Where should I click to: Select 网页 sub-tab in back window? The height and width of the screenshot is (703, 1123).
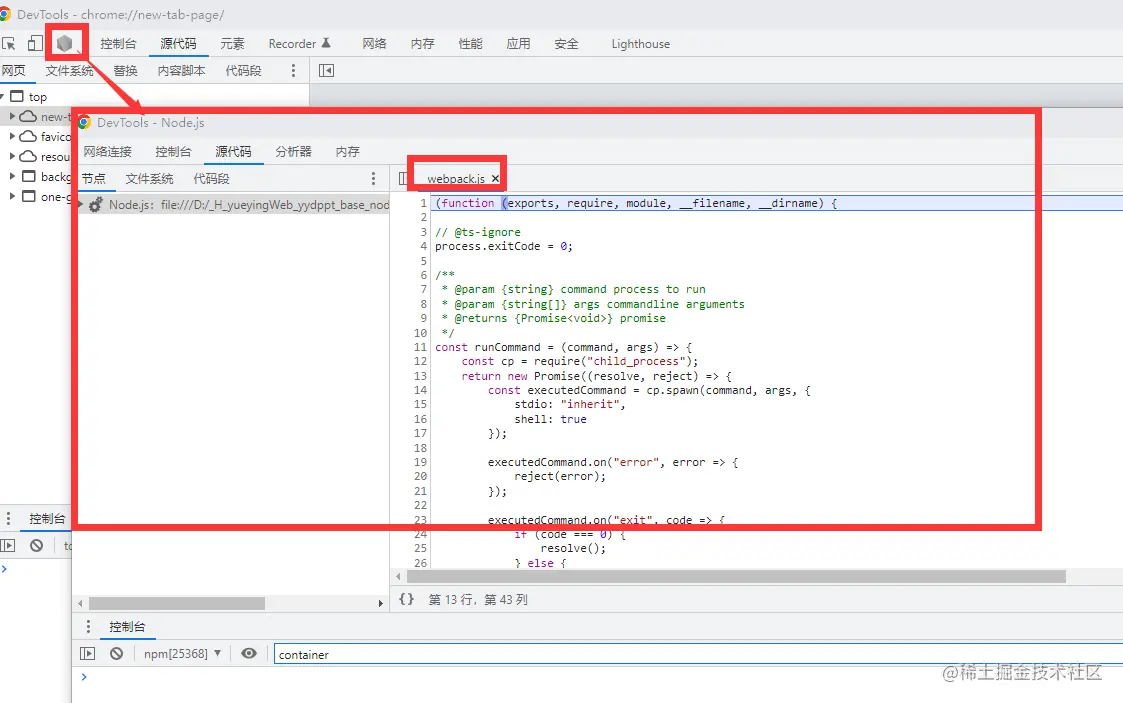[x=14, y=70]
